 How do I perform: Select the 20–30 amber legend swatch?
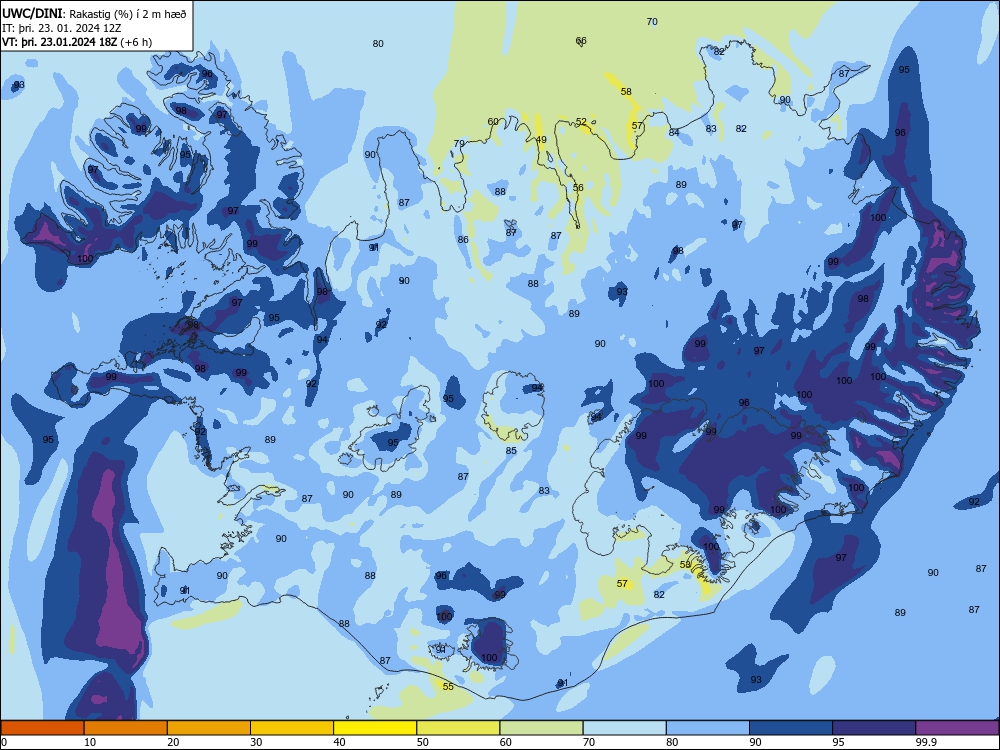[209, 728]
